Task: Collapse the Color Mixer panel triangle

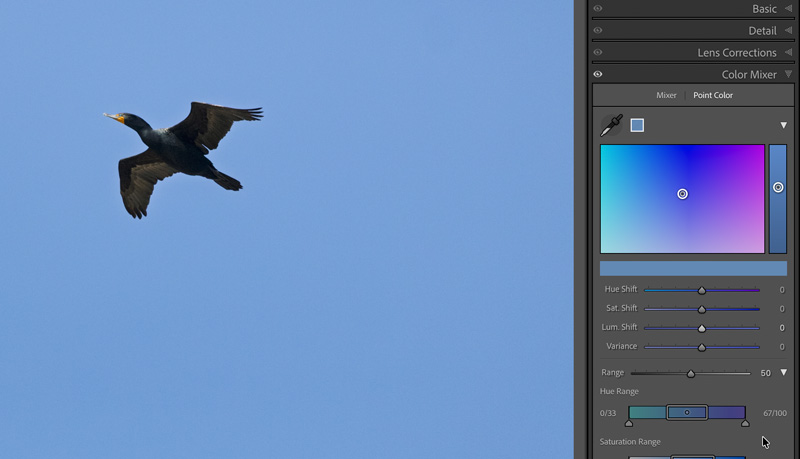Action: 788,75
